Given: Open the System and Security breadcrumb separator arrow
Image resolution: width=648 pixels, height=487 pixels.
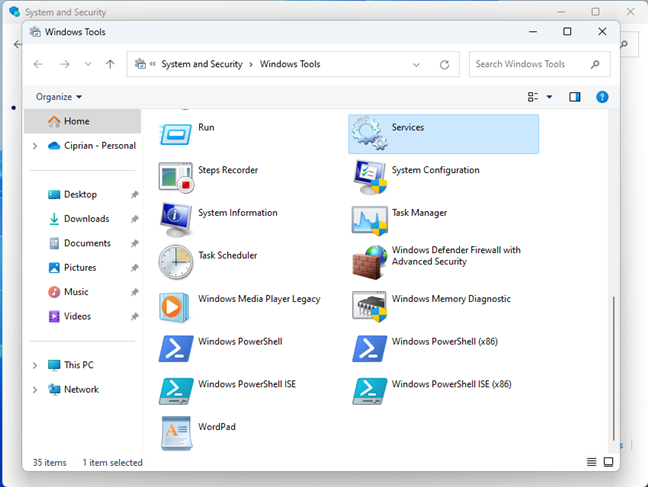Looking at the screenshot, I should (251, 64).
